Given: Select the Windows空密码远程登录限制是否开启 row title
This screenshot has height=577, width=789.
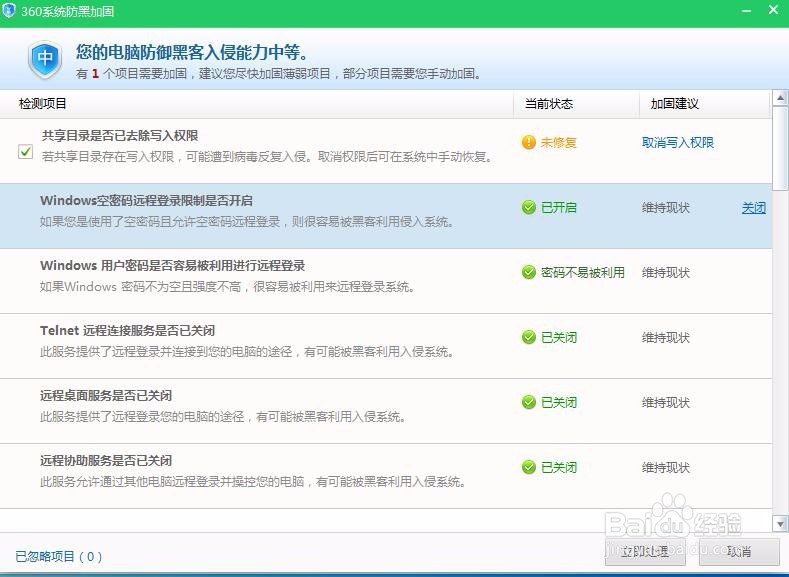Looking at the screenshot, I should tap(146, 200).
